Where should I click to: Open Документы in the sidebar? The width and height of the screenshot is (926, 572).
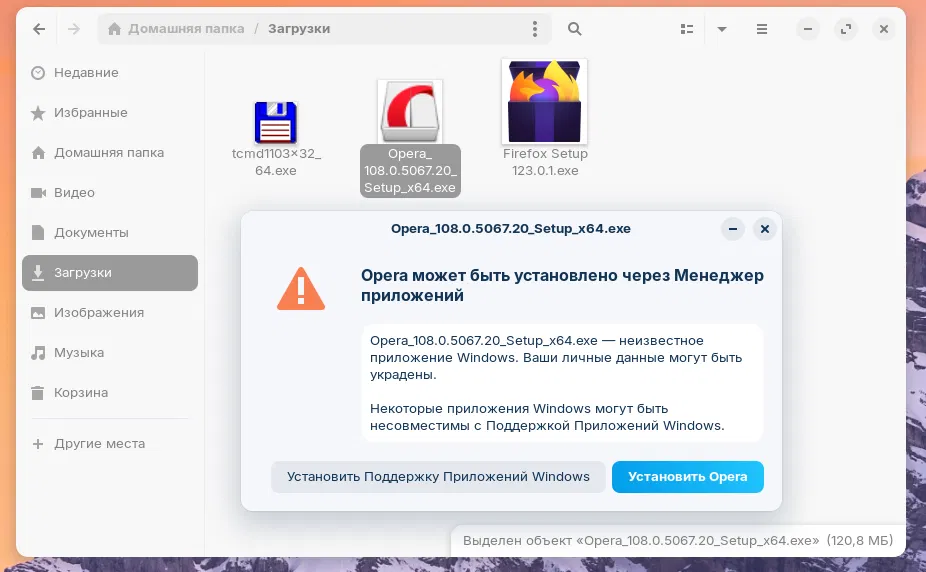110,233
